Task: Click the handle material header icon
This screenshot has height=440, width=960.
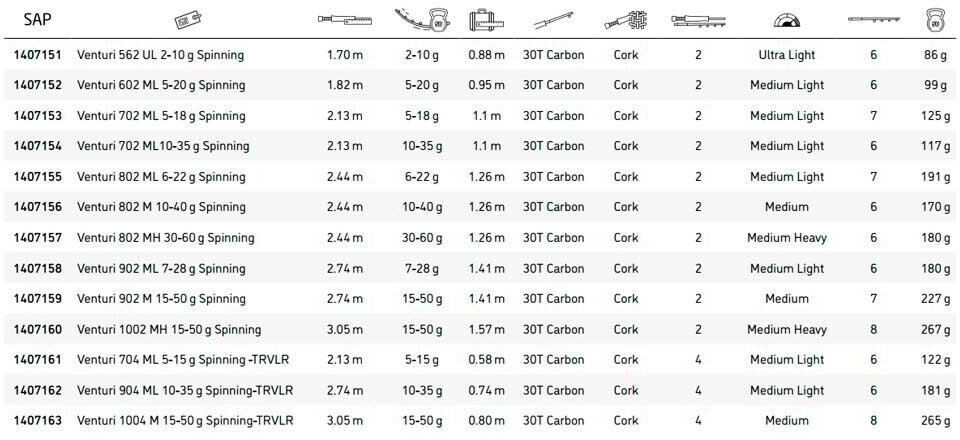Action: pyautogui.click(x=626, y=19)
